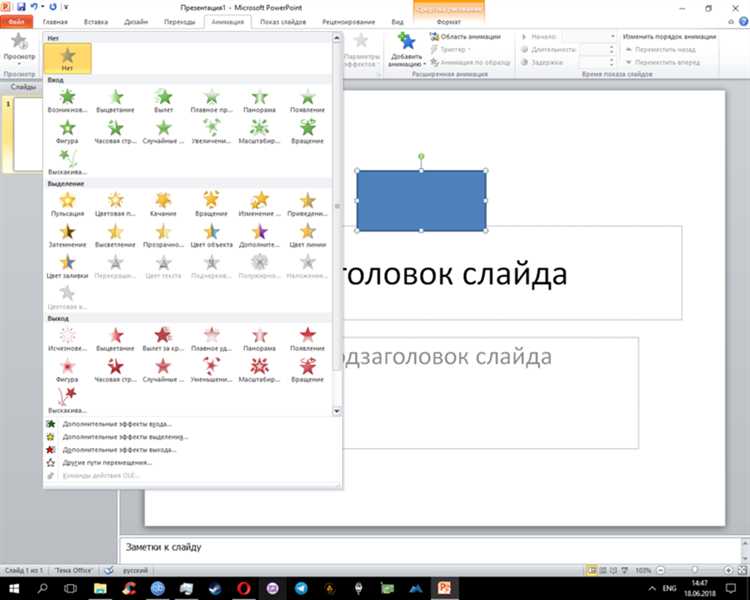This screenshot has height=600, width=750.
Task: Select the "Нет" no-animation star
Action: click(x=67, y=58)
